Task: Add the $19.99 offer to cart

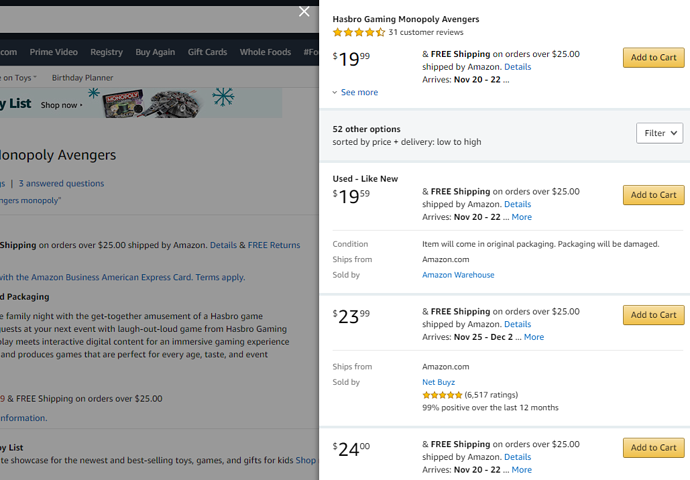Action: click(x=653, y=58)
